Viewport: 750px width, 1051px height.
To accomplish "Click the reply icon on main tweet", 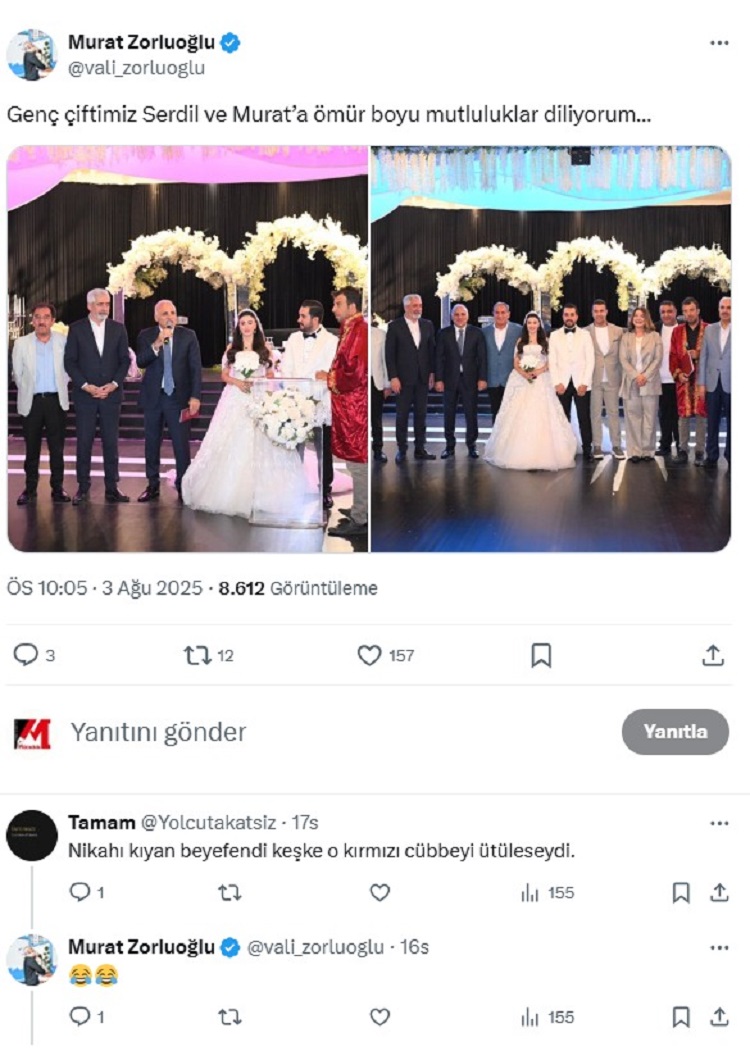I will point(26,655).
